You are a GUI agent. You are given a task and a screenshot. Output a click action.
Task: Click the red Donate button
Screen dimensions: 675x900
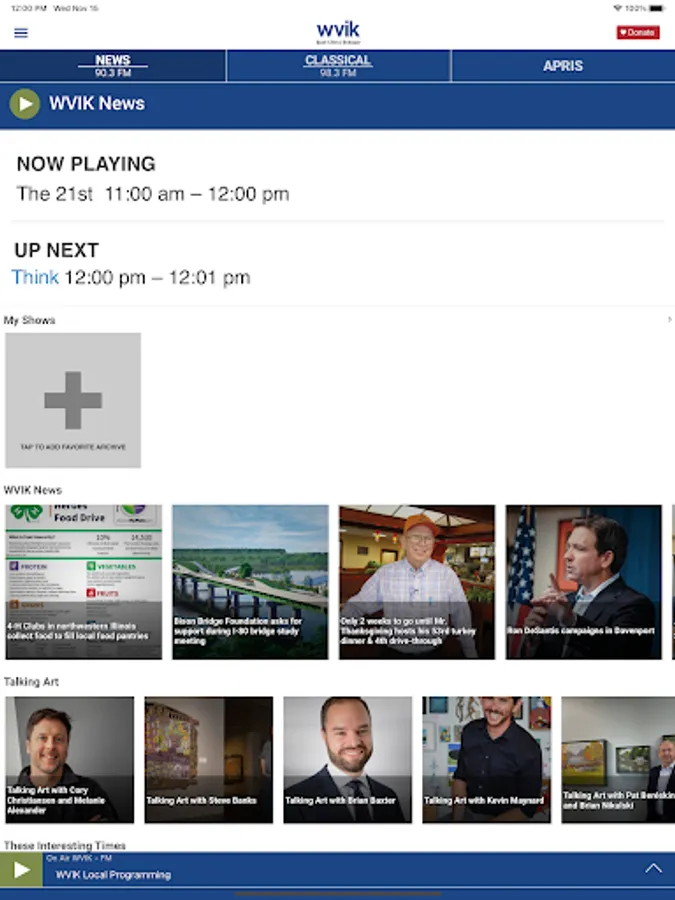[638, 33]
